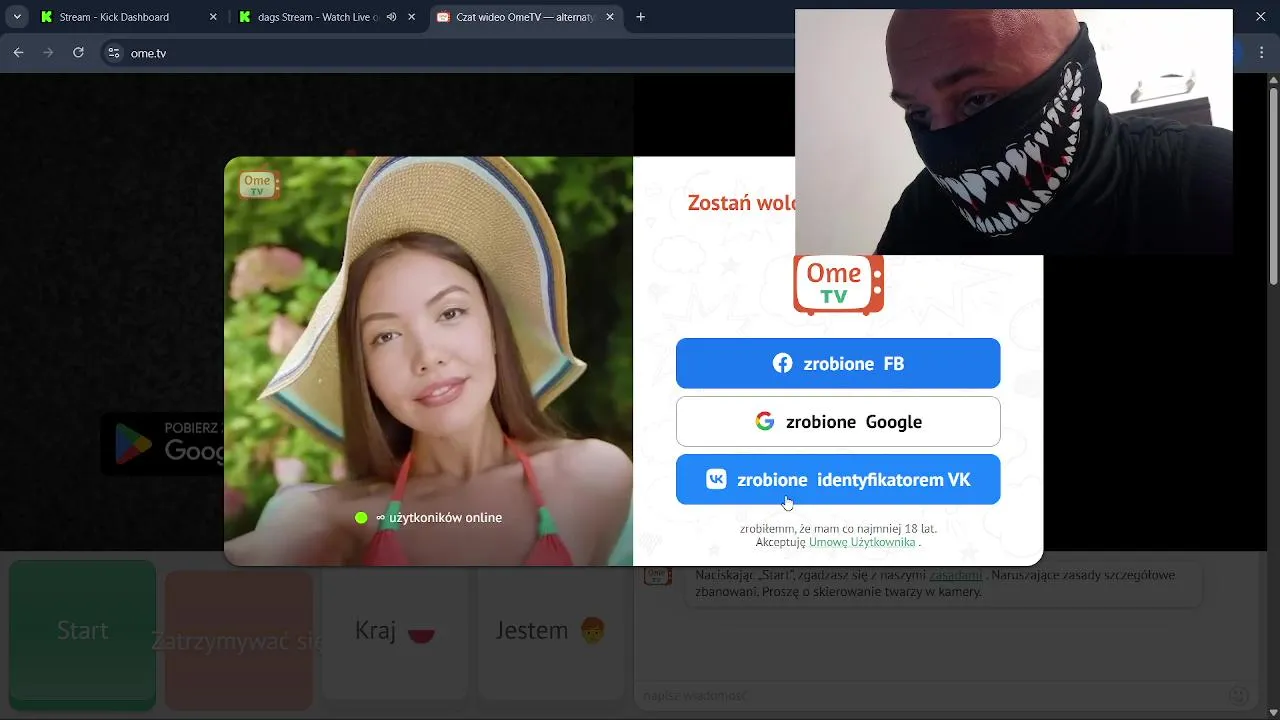The width and height of the screenshot is (1280, 720).
Task: Open the tab search dropdown arrow
Action: (x=17, y=17)
